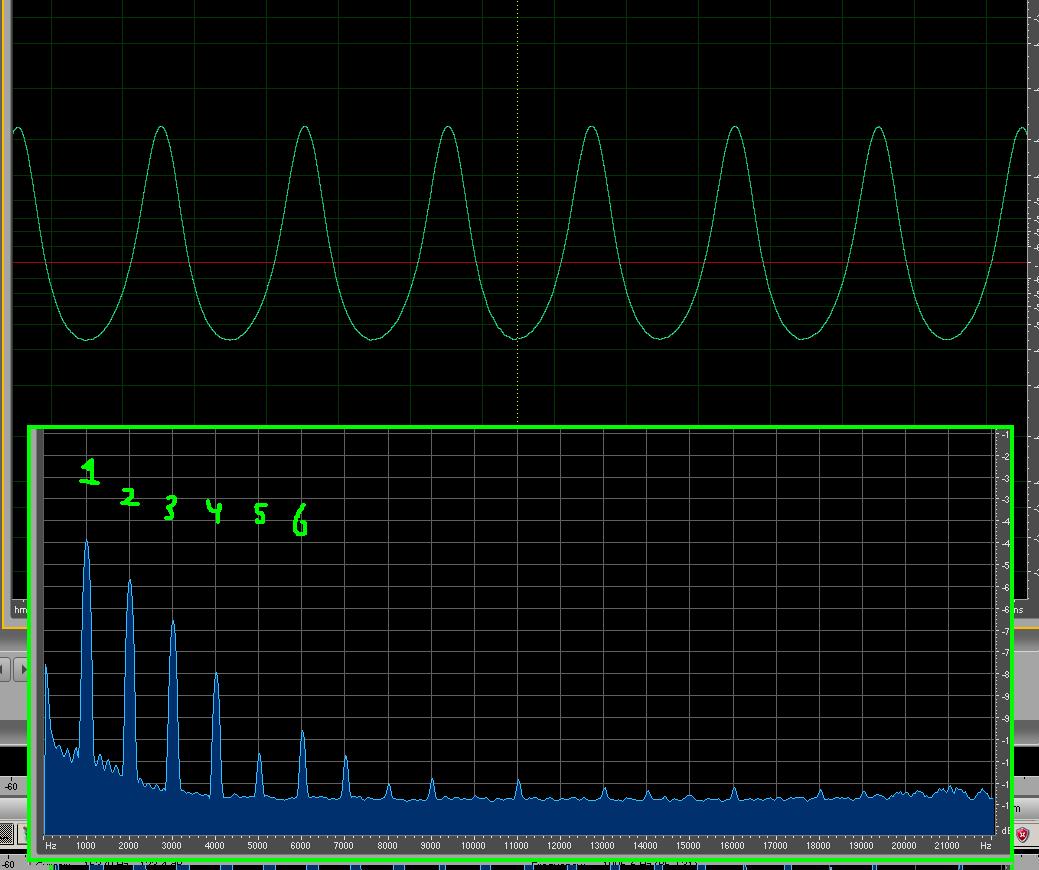
Task: Click the play arrow transport button
Action: pos(21,669)
